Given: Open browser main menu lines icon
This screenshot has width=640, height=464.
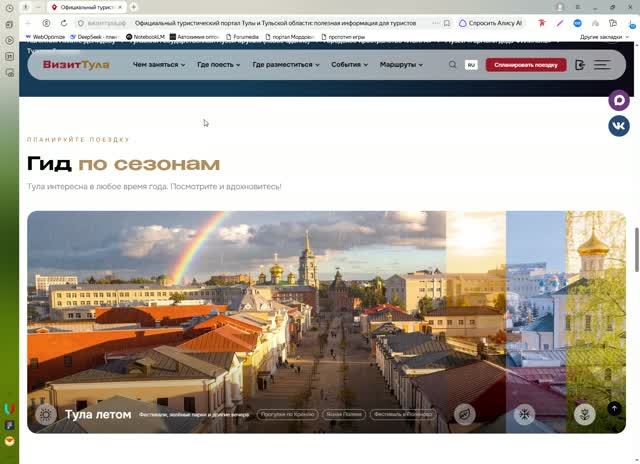Looking at the screenshot, I should (x=578, y=7).
